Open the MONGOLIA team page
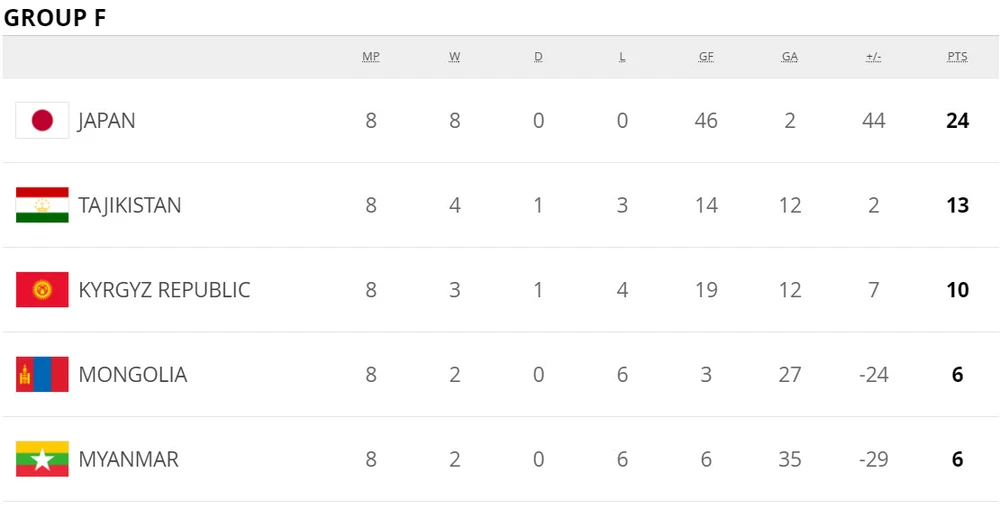This screenshot has width=1000, height=509. pos(133,375)
